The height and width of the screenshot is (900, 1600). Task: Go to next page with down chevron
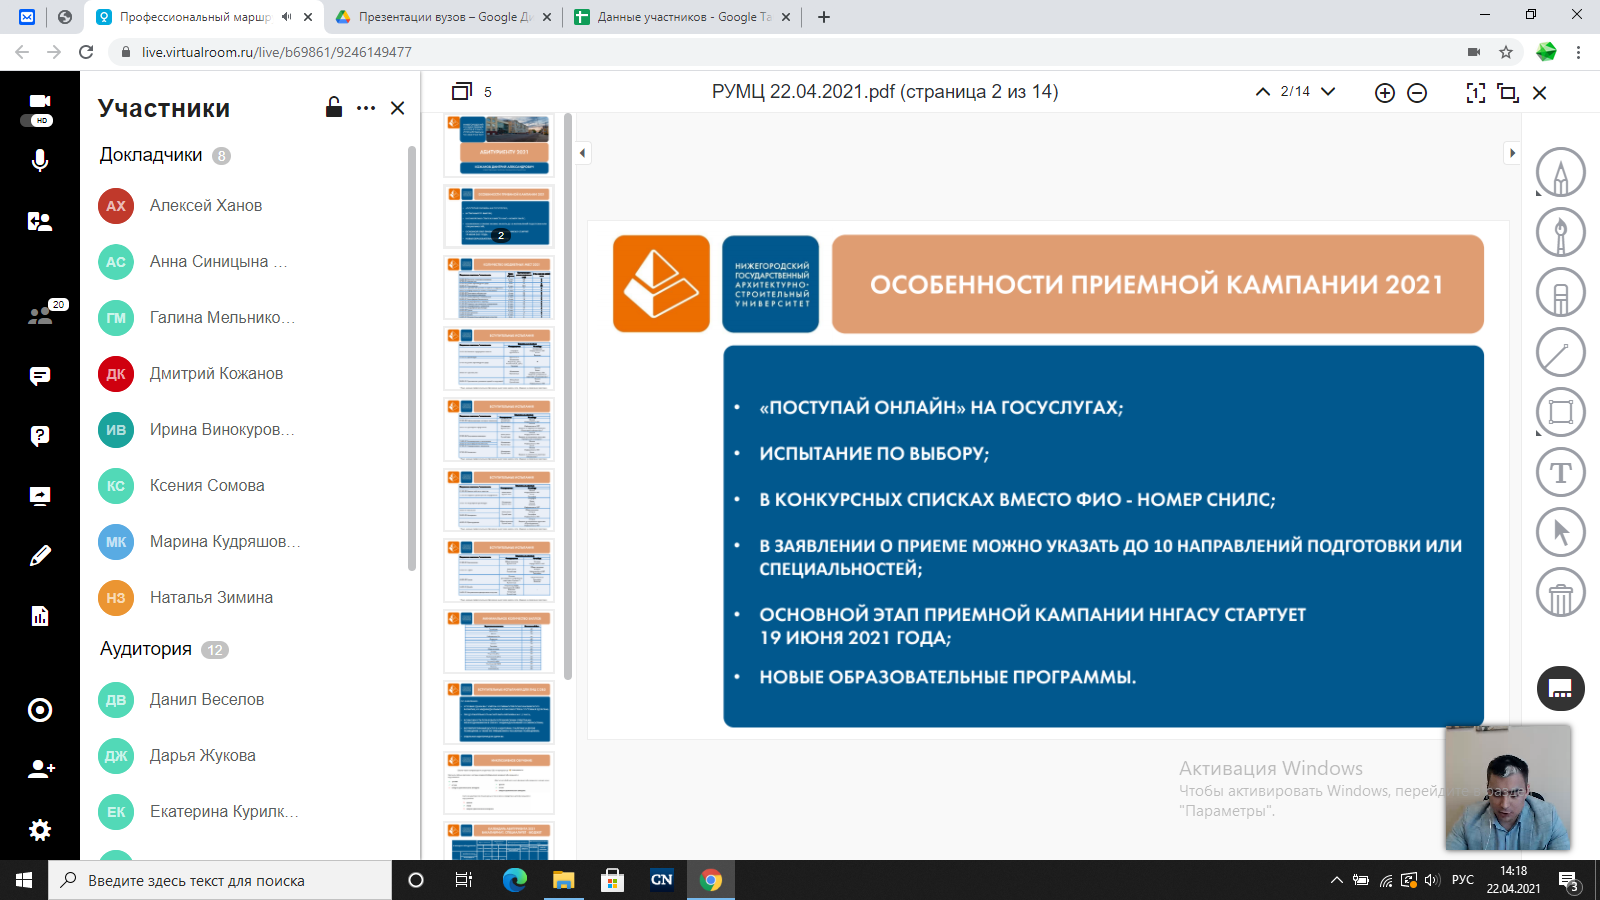pos(1328,91)
